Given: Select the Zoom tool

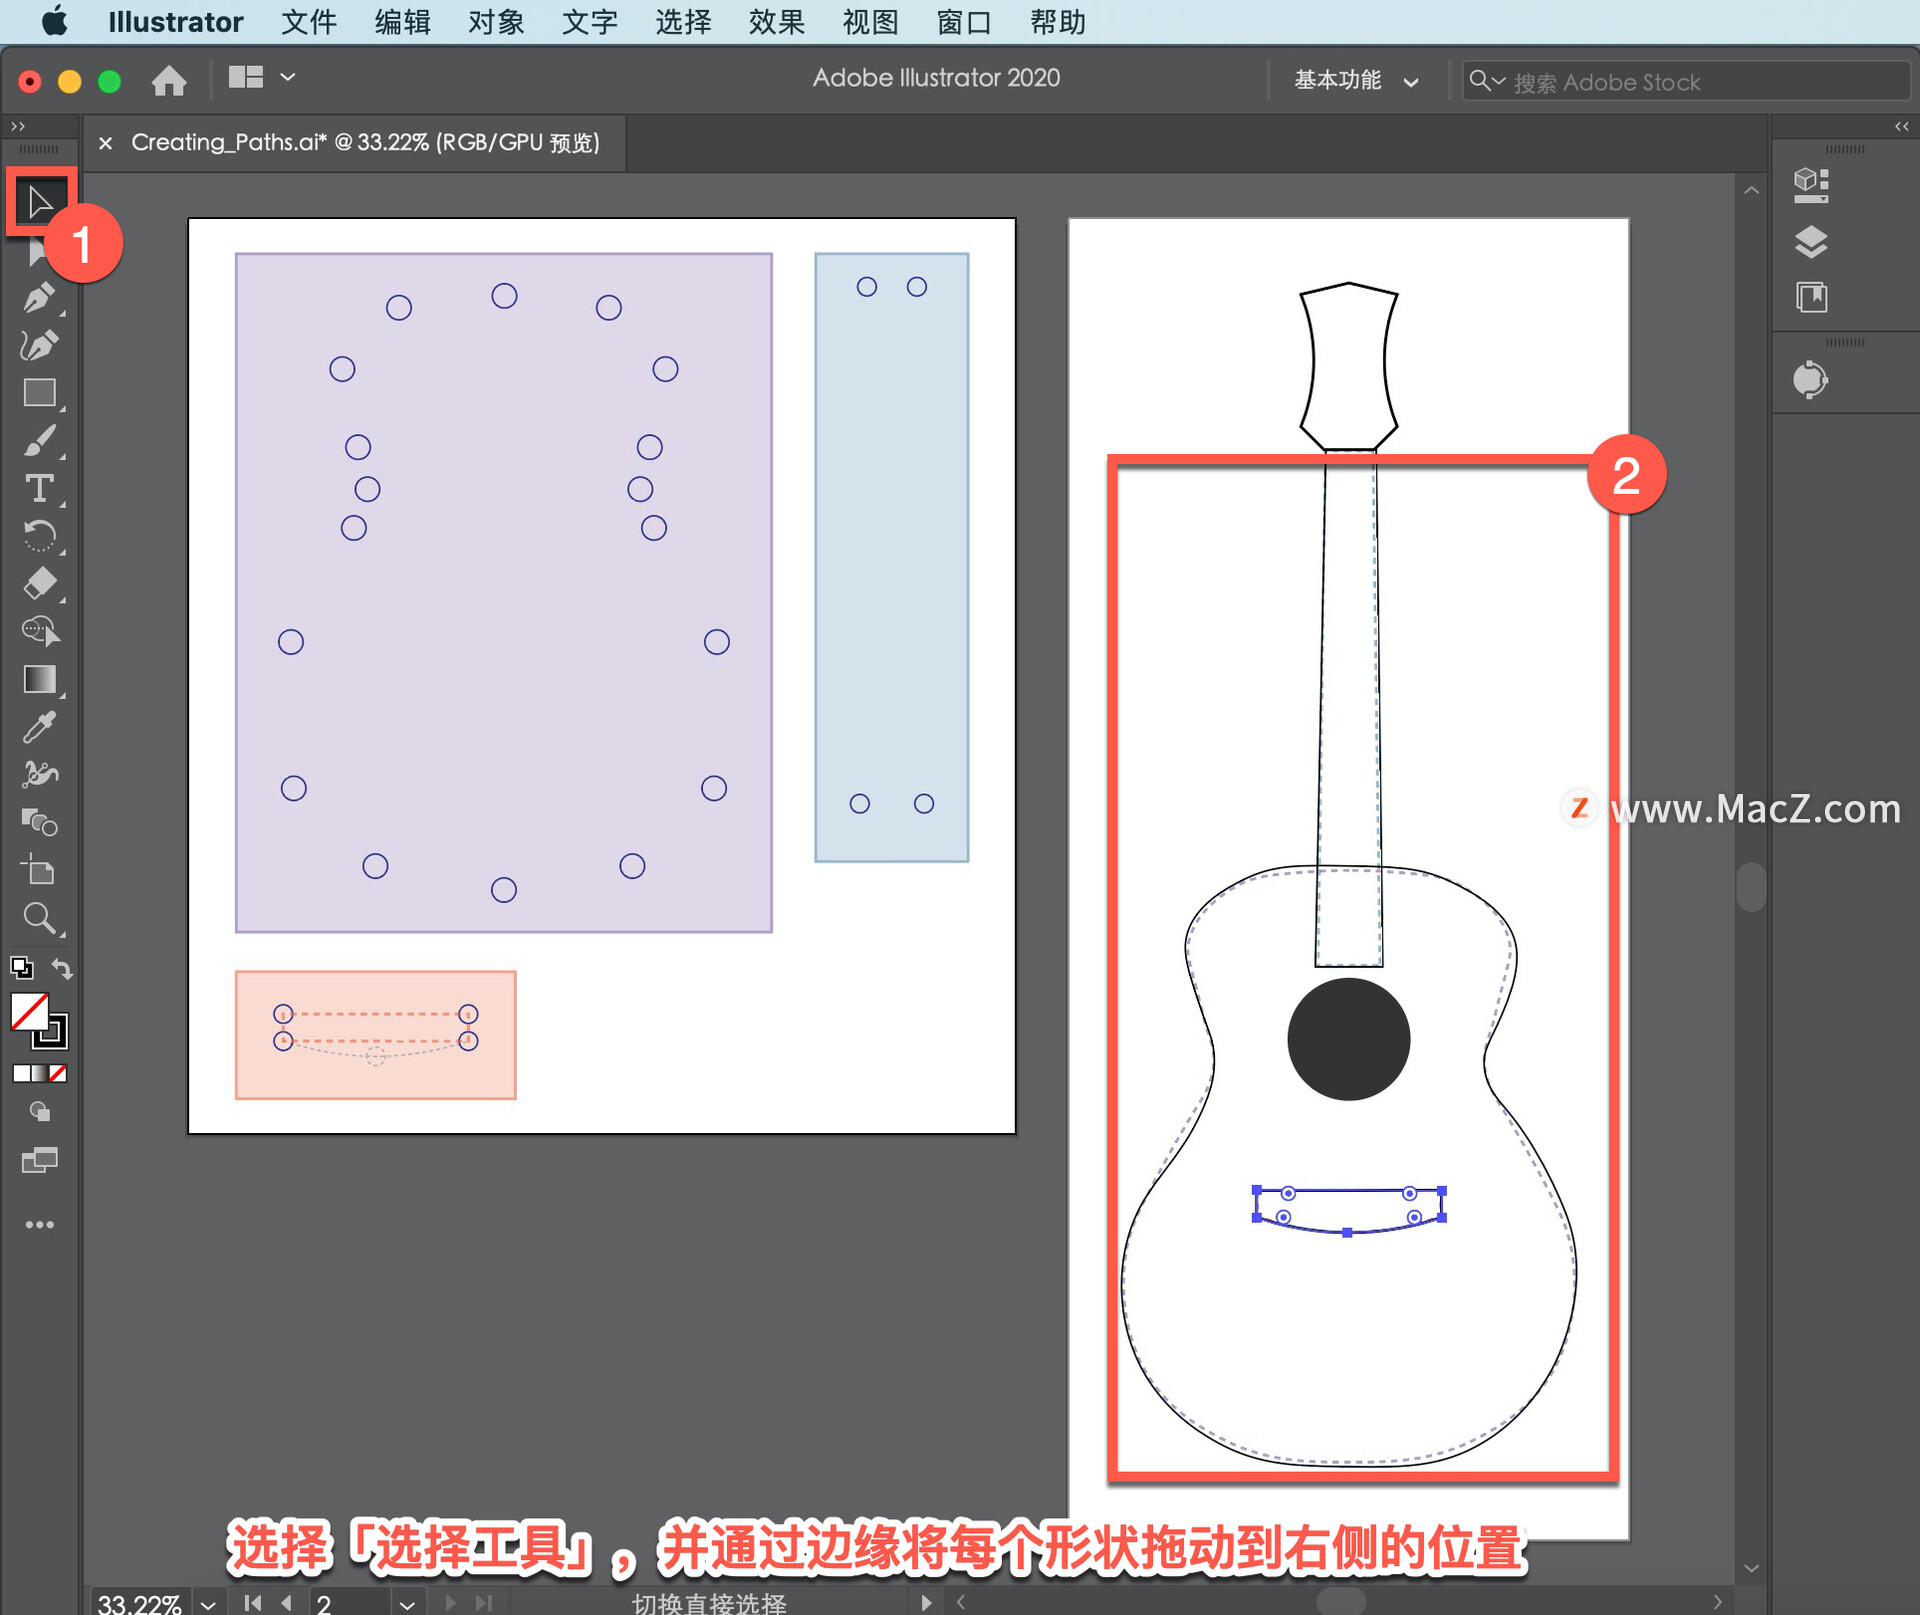Looking at the screenshot, I should [x=39, y=917].
